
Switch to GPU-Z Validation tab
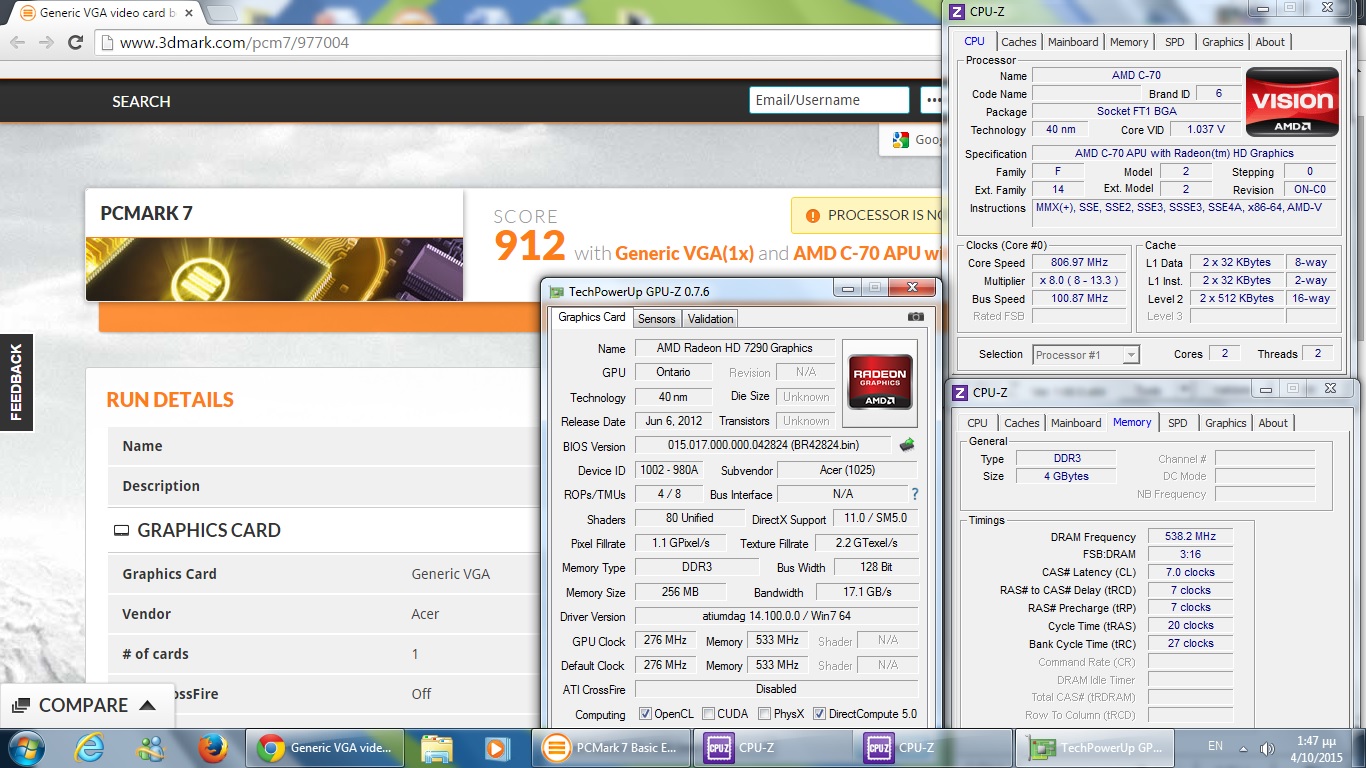pyautogui.click(x=711, y=319)
